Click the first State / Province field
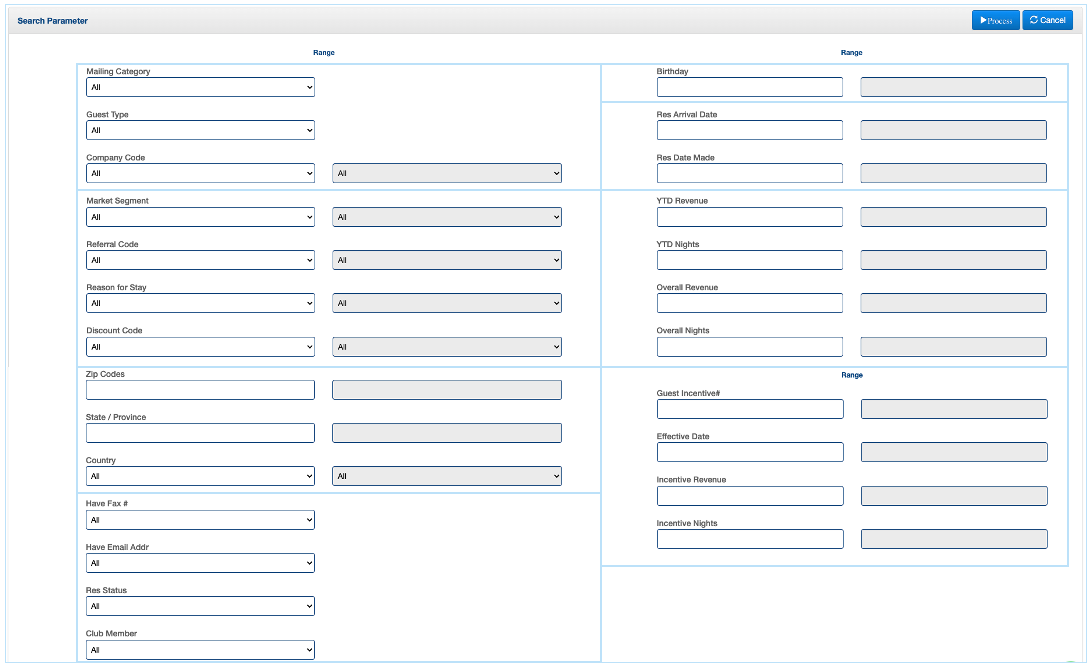The image size is (1090, 668). (x=200, y=433)
